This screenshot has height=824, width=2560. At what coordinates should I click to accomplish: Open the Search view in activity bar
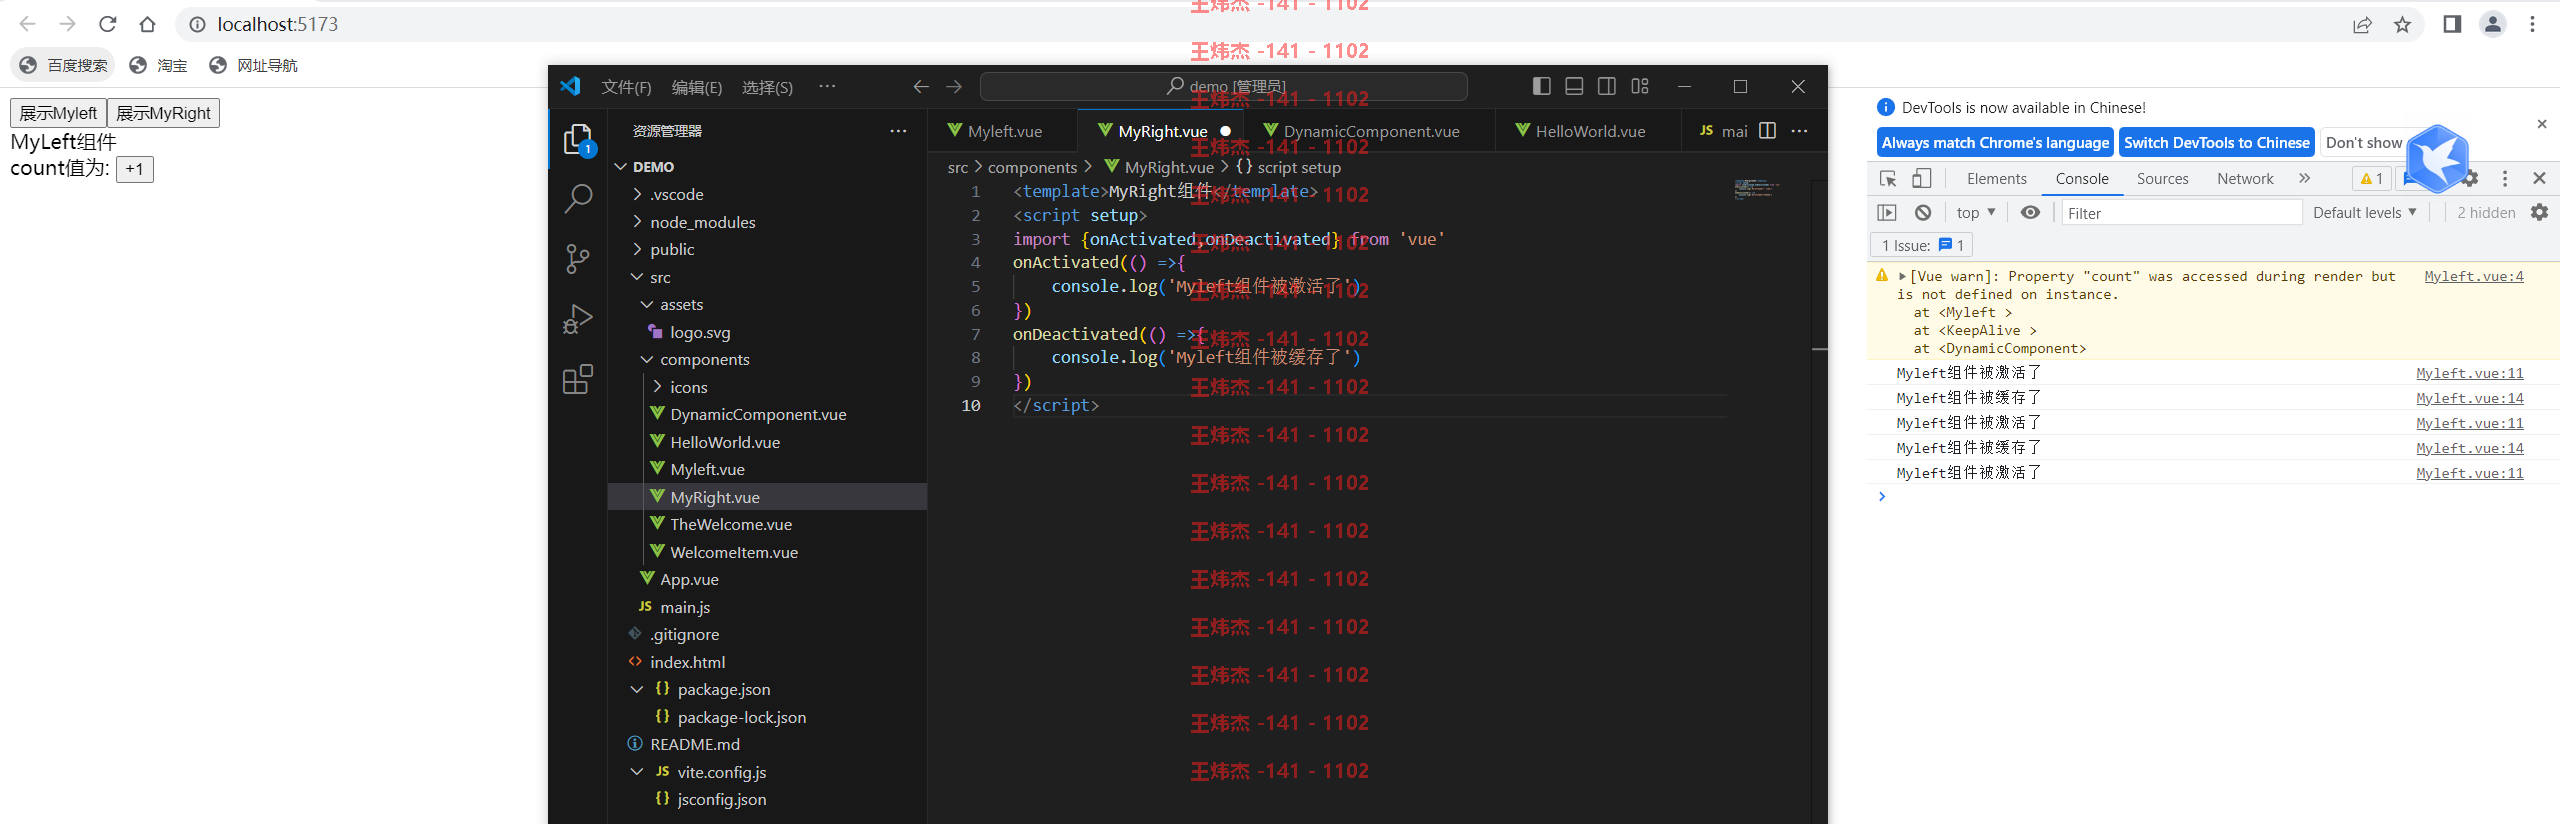(578, 199)
